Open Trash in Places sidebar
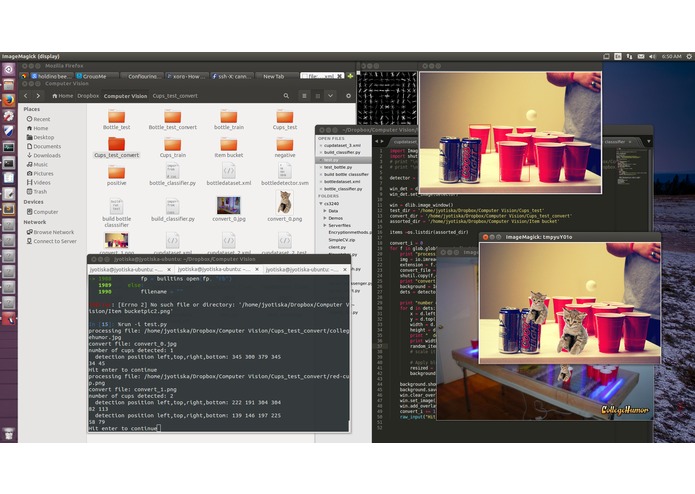This screenshot has height=494, width=695. (37, 191)
